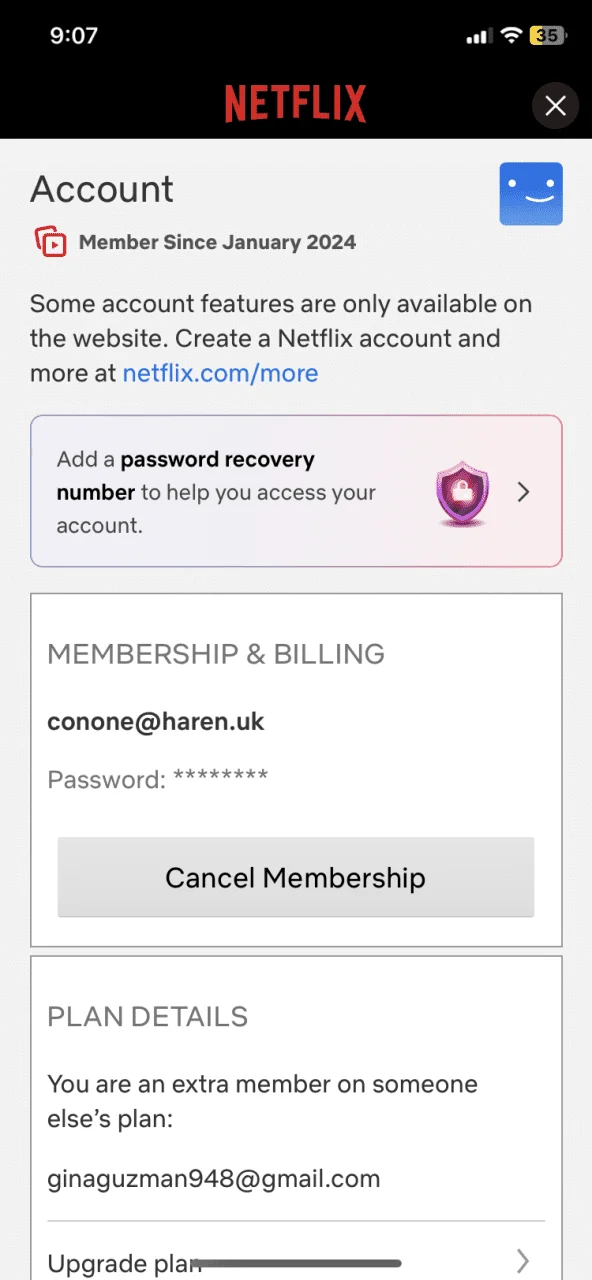Select the conone@haren.uk email address
592x1280 pixels.
click(156, 721)
